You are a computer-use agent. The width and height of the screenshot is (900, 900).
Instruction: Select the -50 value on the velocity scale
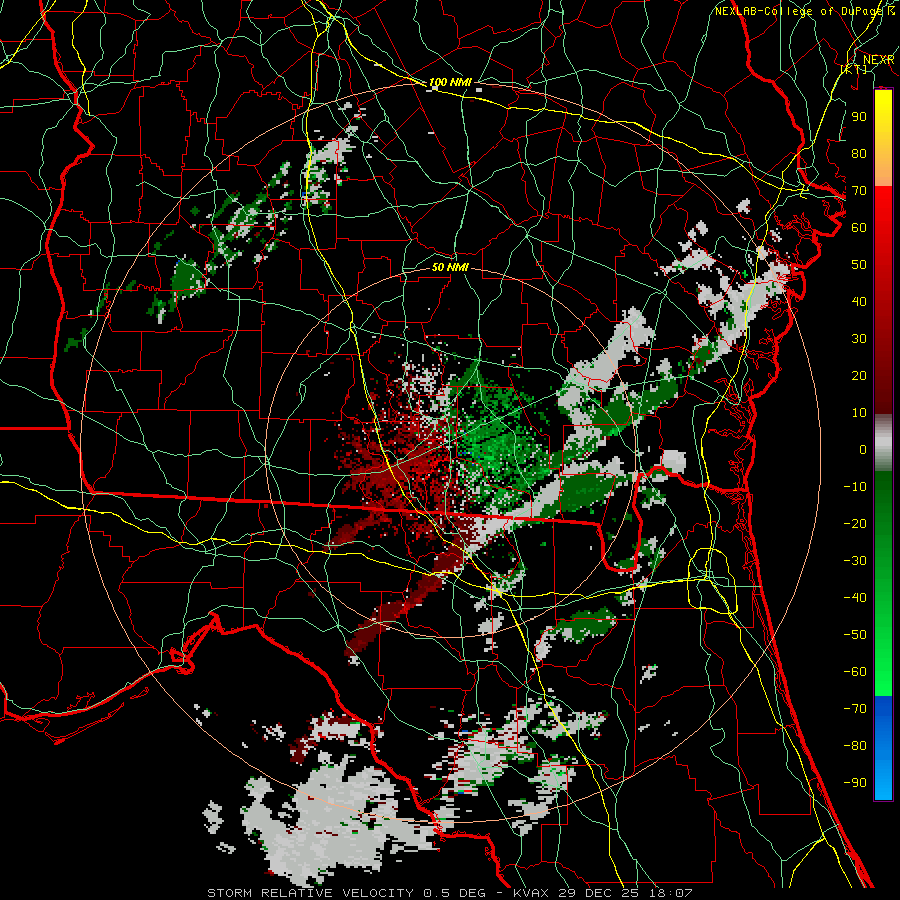coord(855,635)
